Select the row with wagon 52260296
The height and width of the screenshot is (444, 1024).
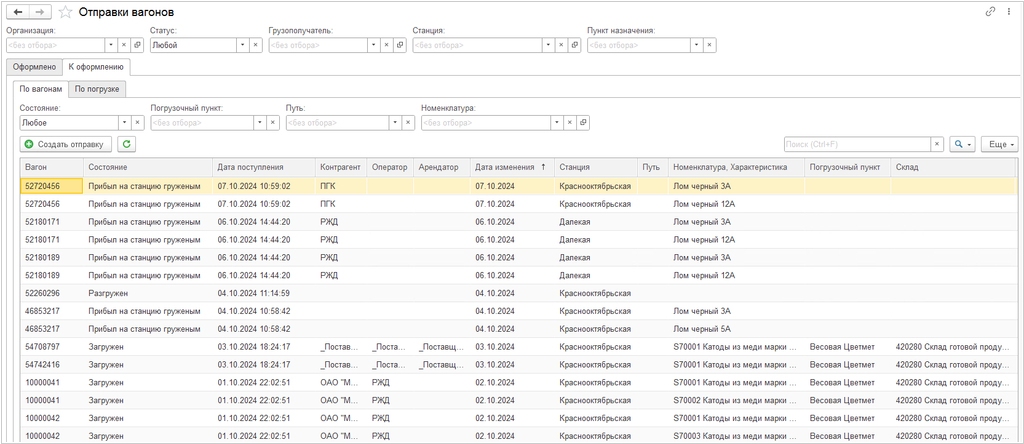(x=43, y=293)
